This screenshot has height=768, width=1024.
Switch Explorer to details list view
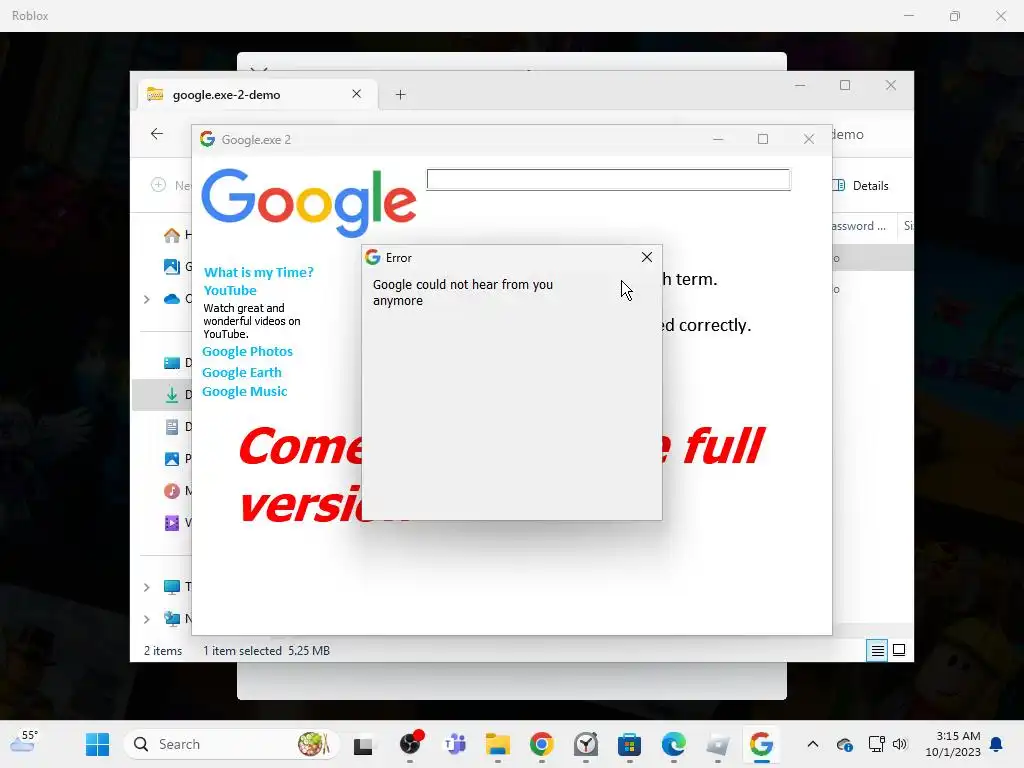(x=877, y=650)
